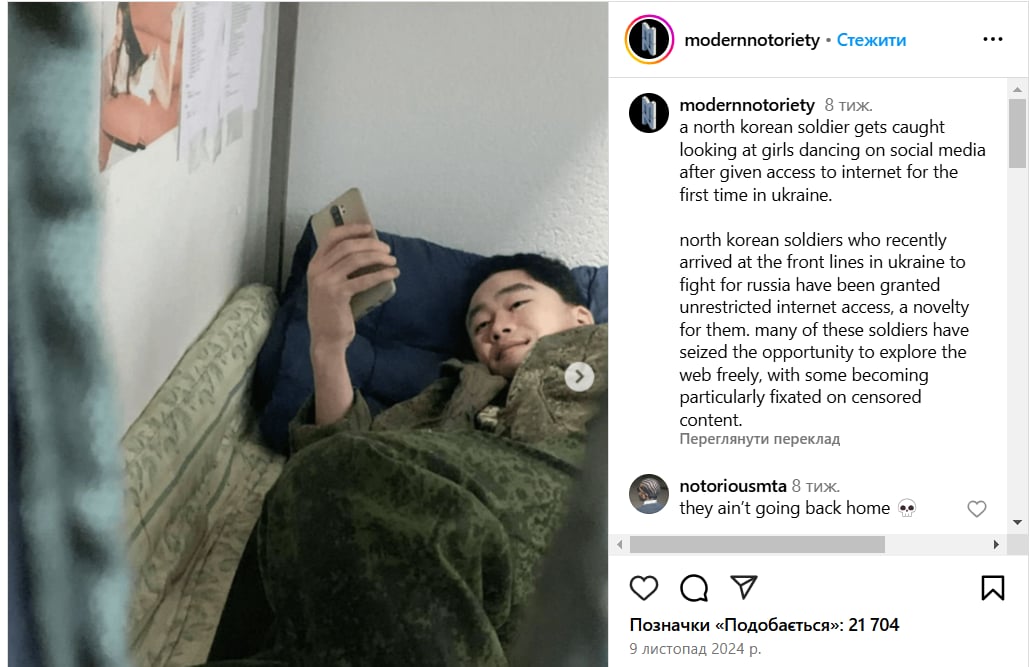Share post via paper plane icon
Screen dimensions: 1035x667
click(x=743, y=587)
